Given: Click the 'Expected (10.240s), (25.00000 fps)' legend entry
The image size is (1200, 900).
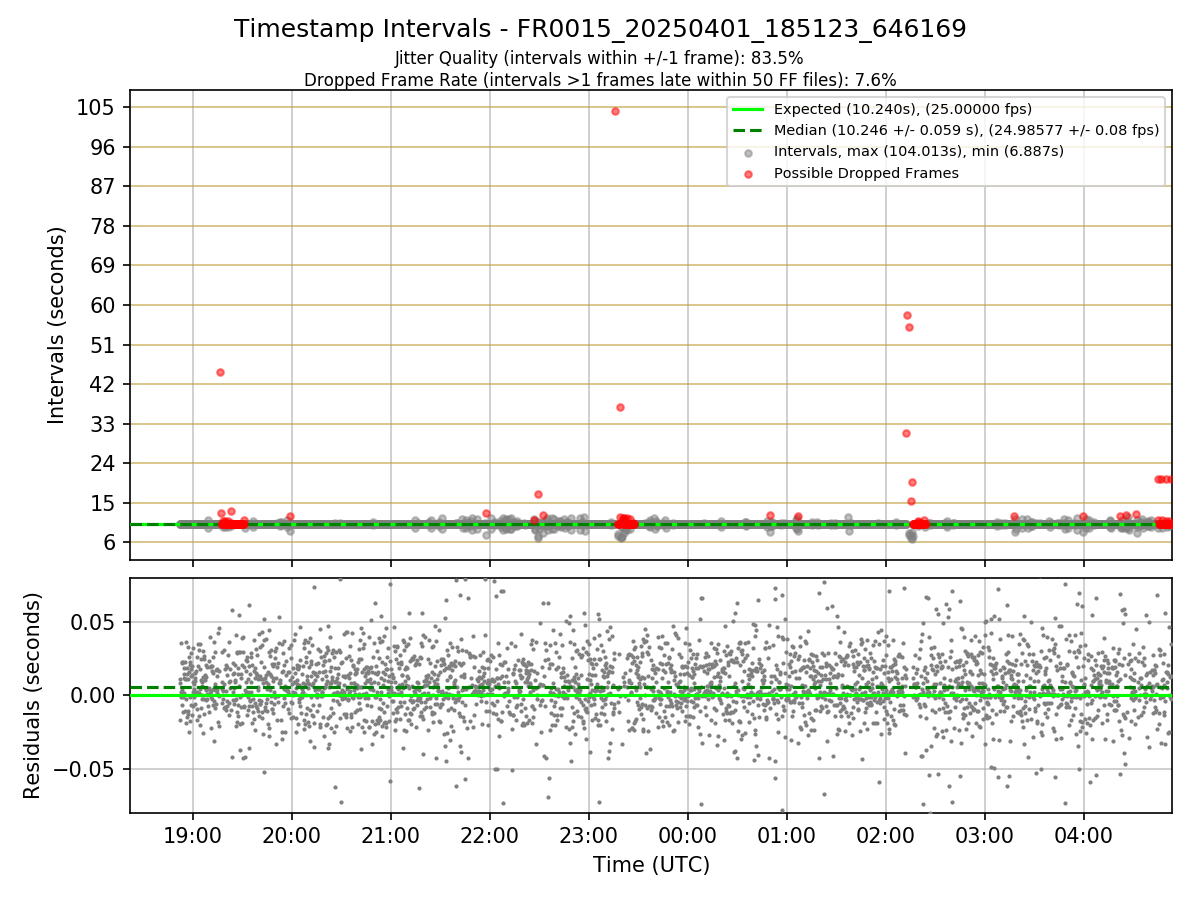Looking at the screenshot, I should coord(903,109).
